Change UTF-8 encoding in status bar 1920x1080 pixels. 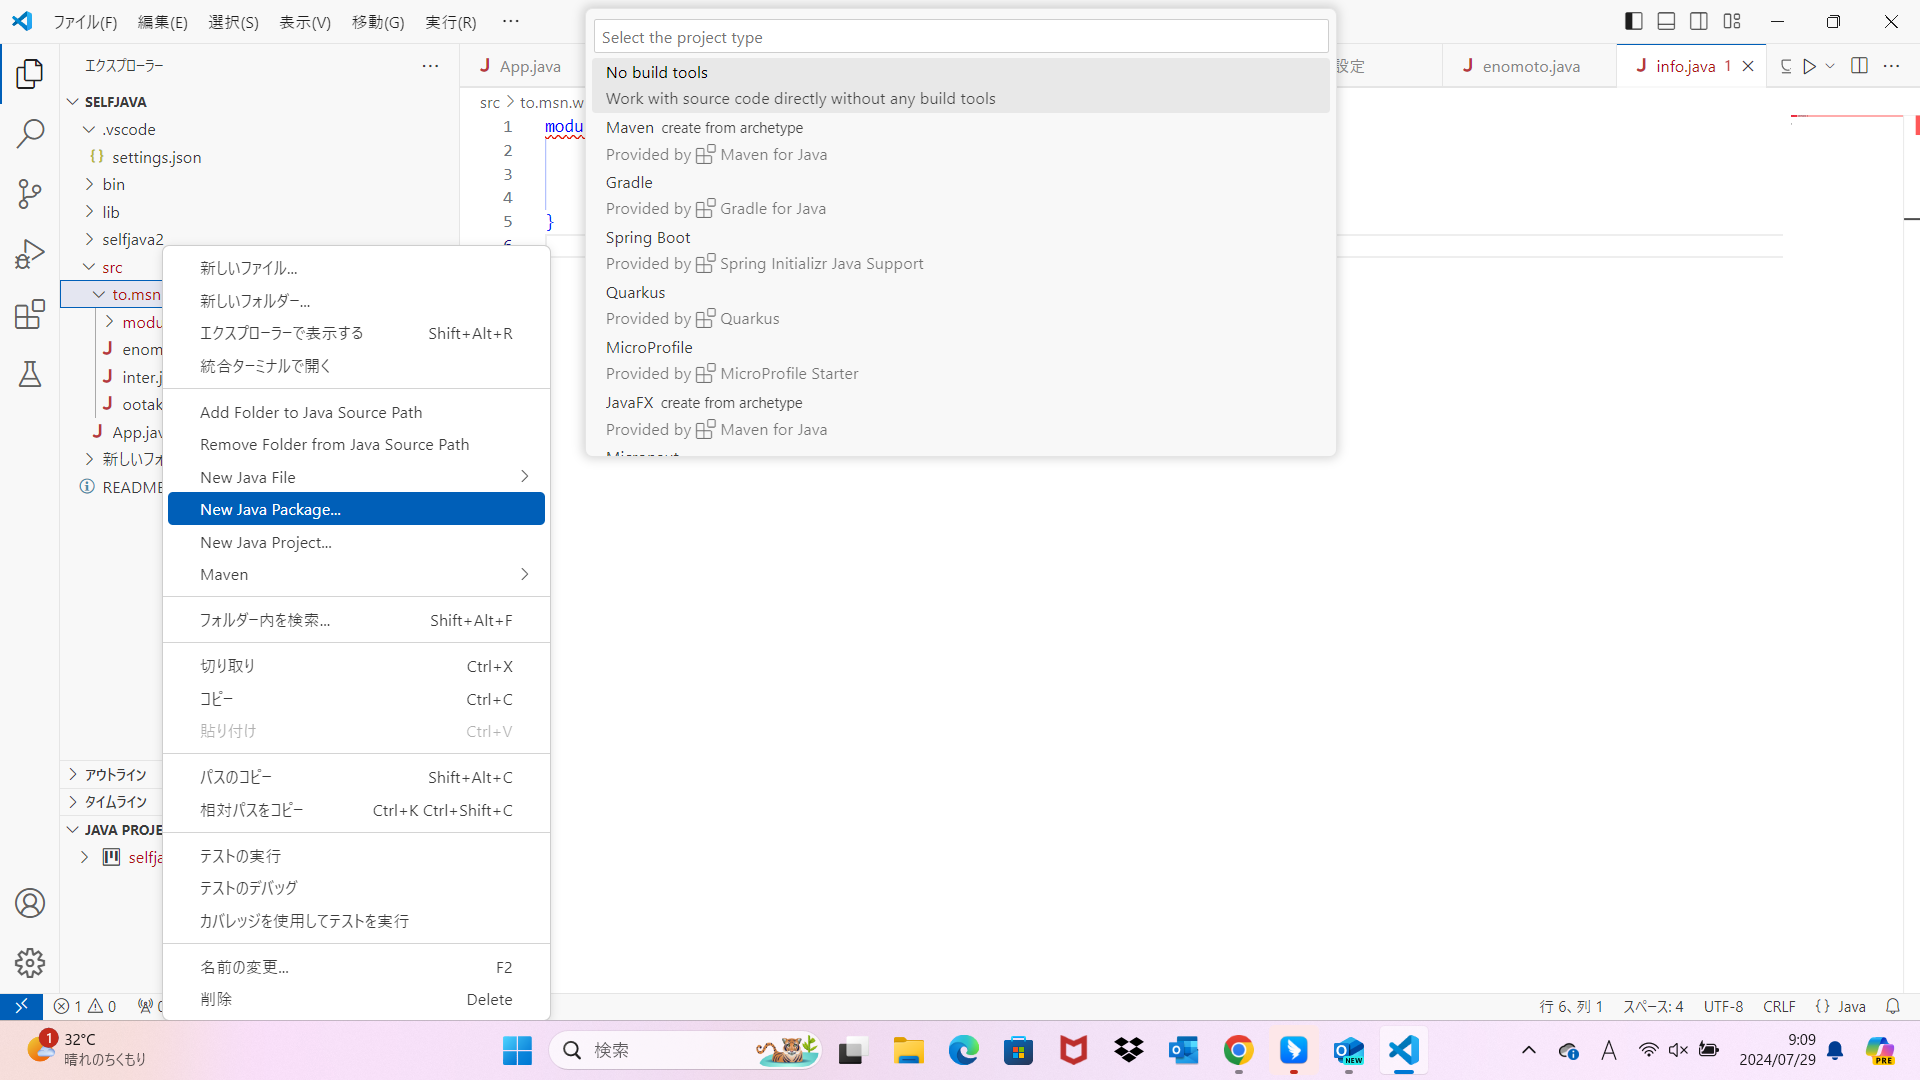tap(1723, 1006)
